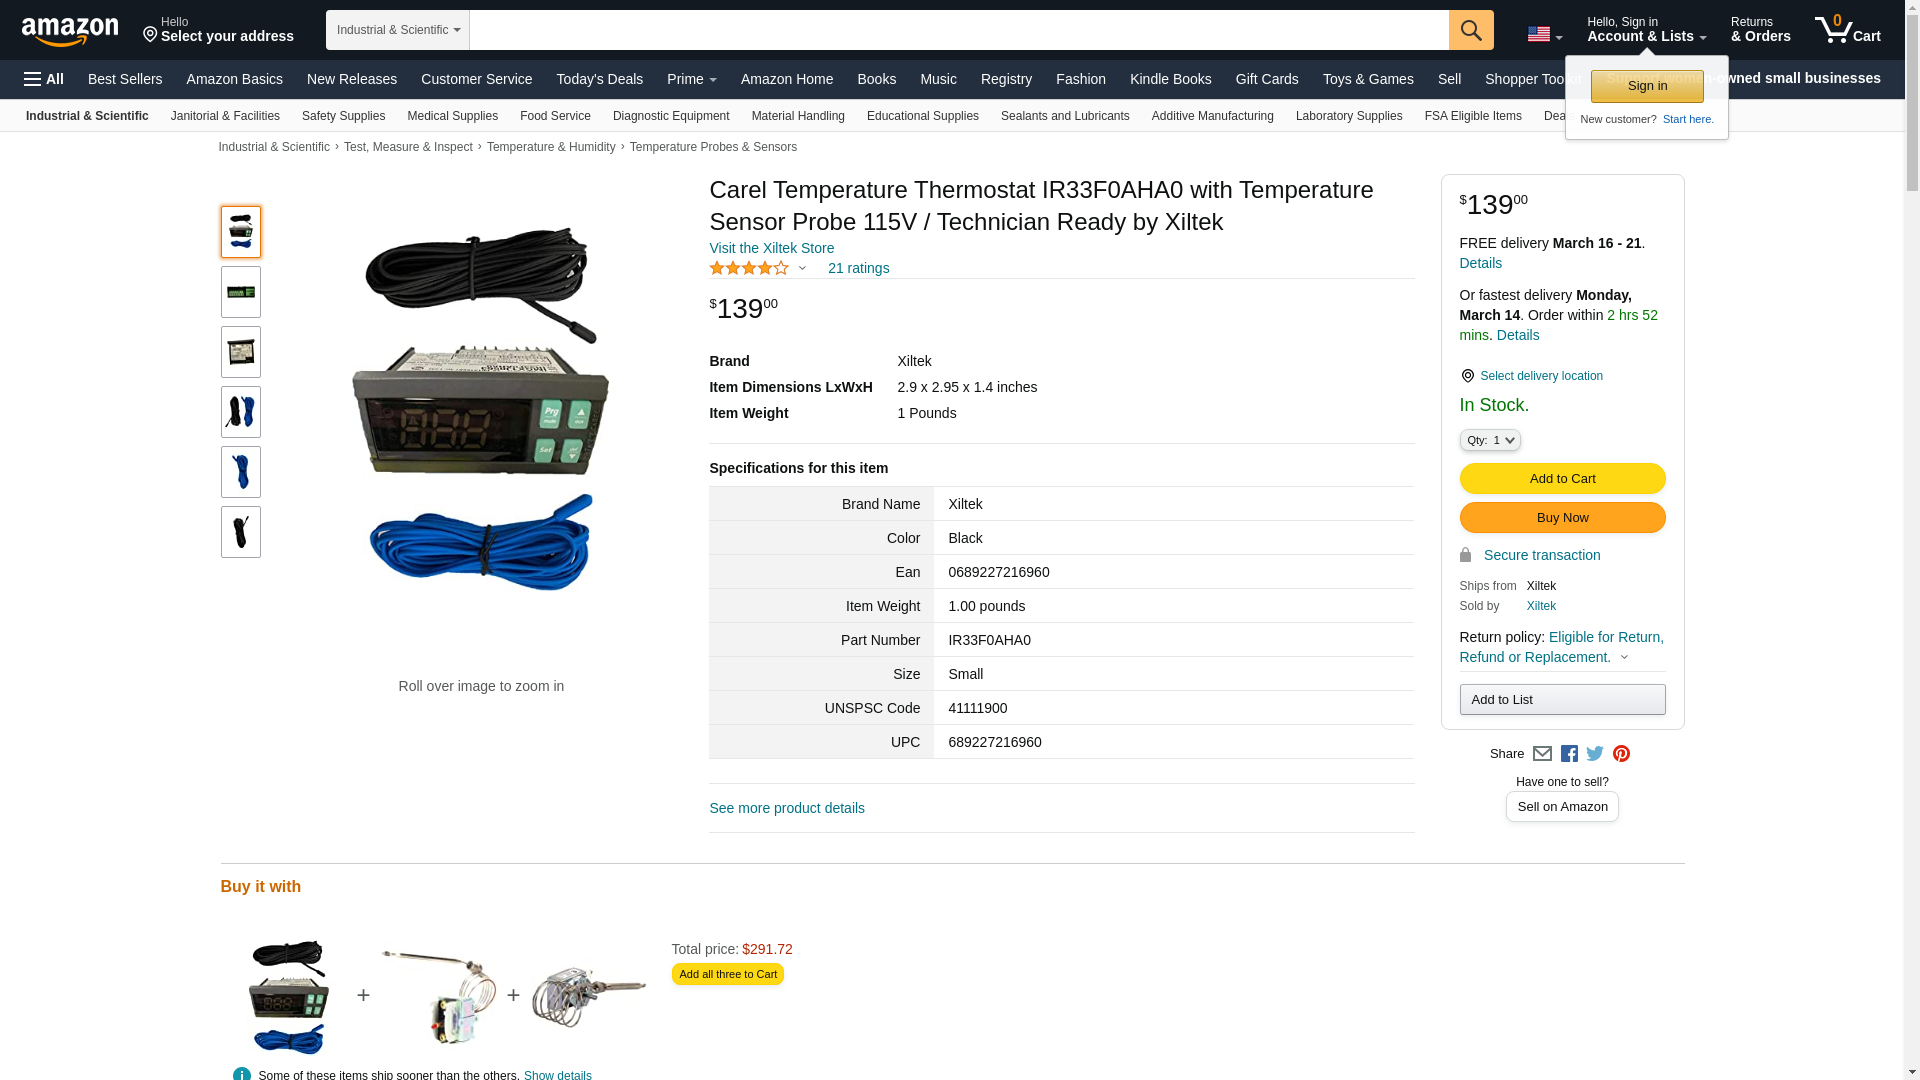Open the All hamburger menu
Screen dimensions: 1920x1080
tap(44, 79)
